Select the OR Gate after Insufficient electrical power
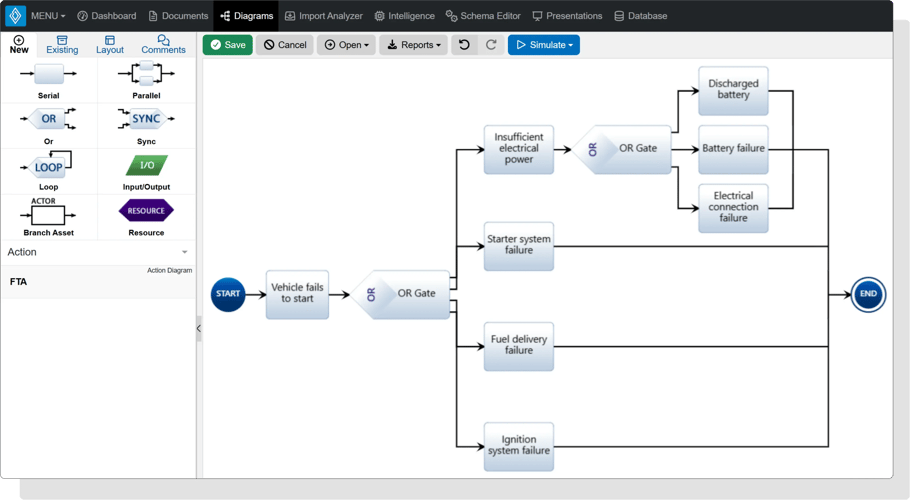Screen dimensions: 910x500 click(x=622, y=149)
